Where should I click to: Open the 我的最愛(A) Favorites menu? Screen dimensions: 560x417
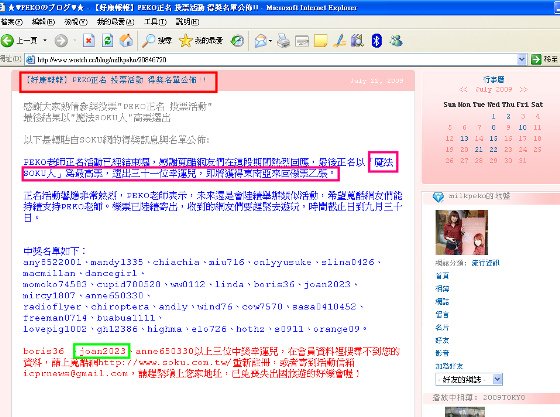point(115,22)
